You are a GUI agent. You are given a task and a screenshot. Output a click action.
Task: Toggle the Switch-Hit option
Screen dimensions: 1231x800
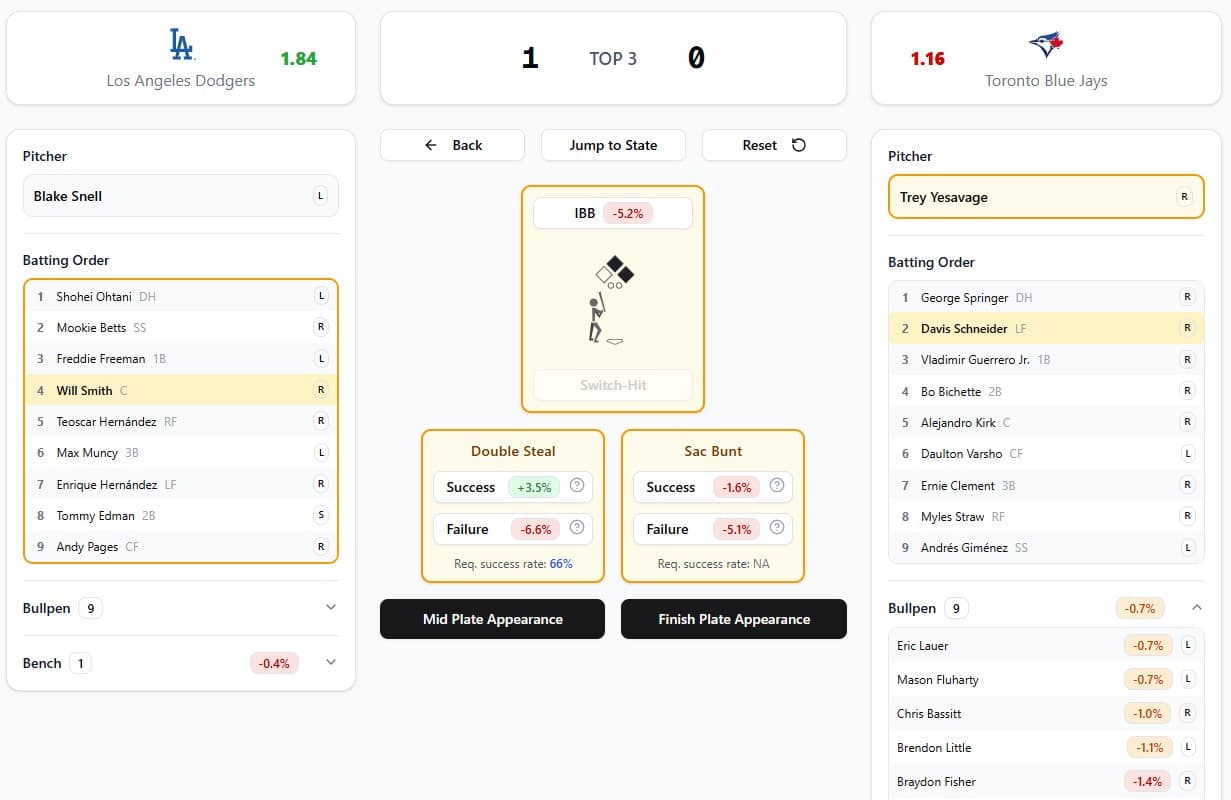[x=613, y=385]
